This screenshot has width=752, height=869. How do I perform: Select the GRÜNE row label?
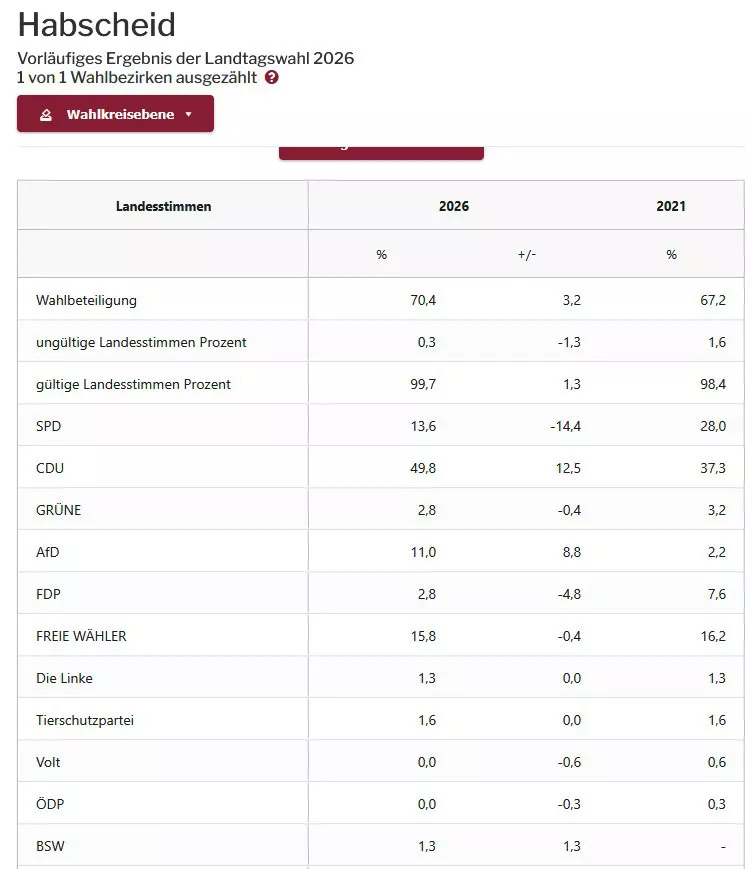coord(58,510)
